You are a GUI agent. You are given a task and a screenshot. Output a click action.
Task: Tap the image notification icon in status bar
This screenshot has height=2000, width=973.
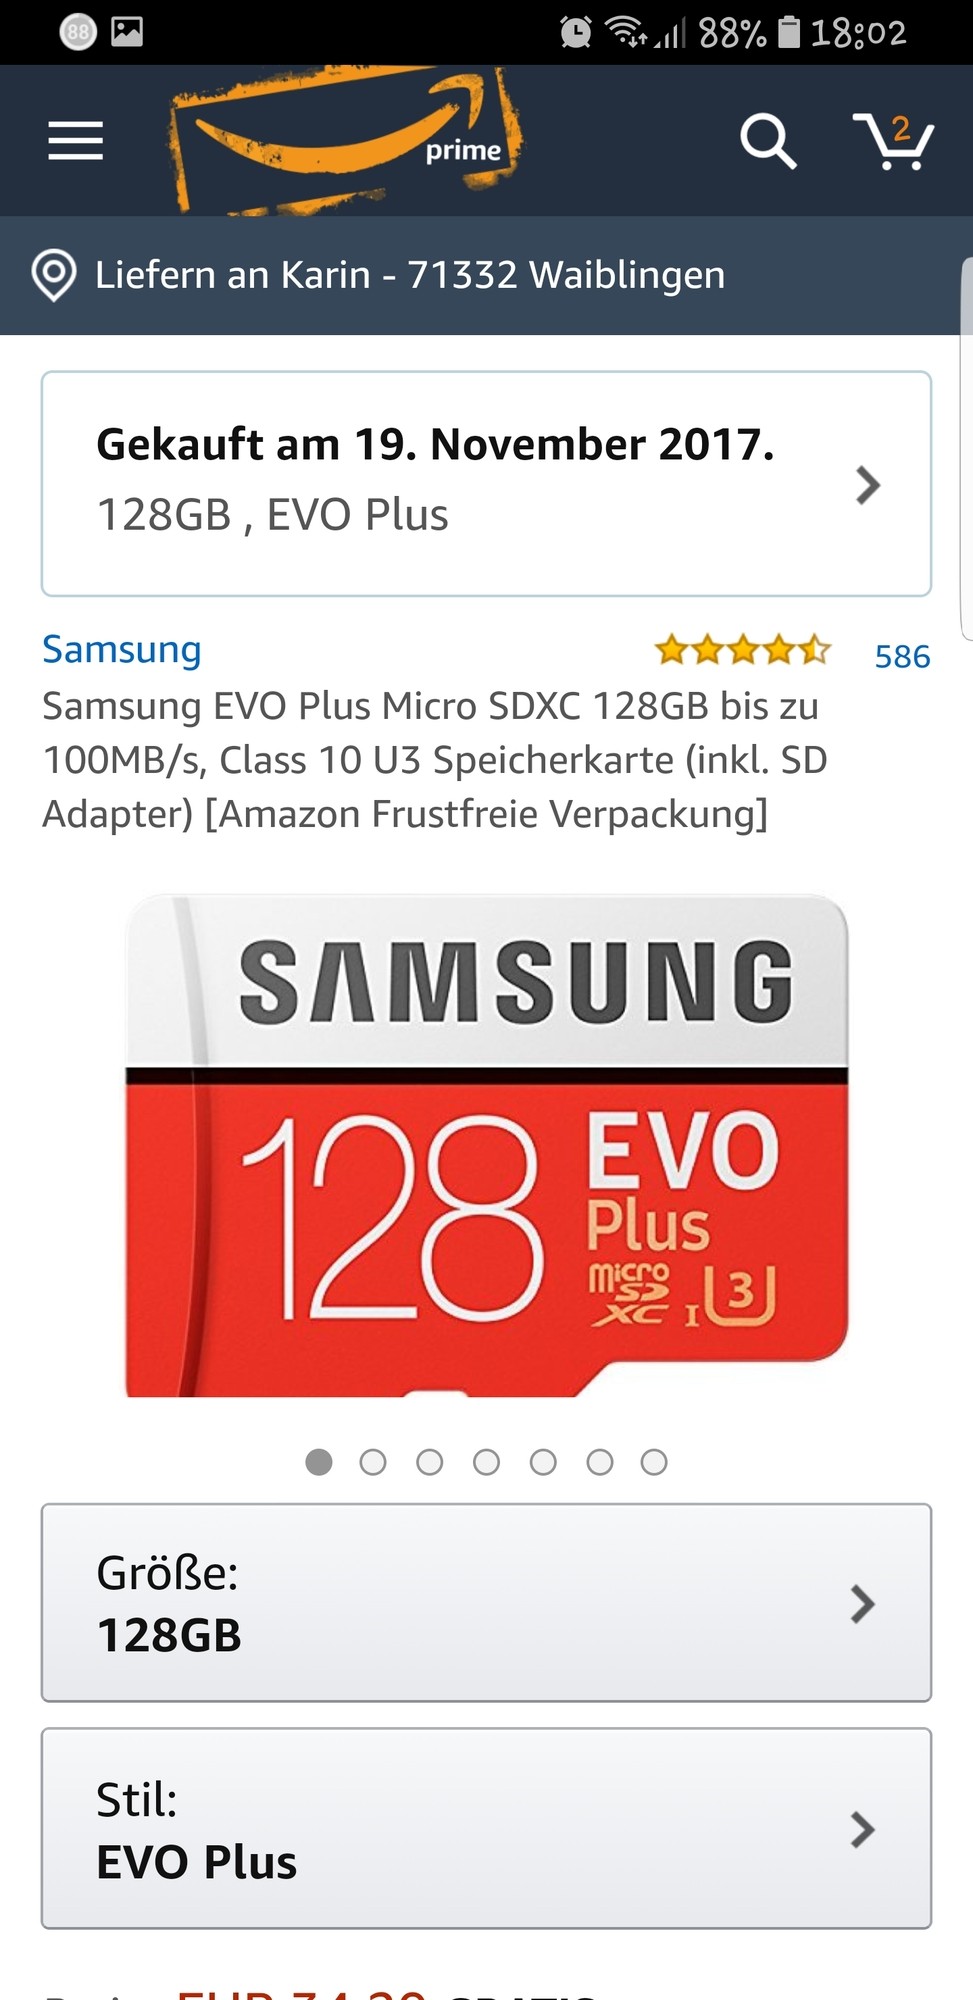pos(127,32)
